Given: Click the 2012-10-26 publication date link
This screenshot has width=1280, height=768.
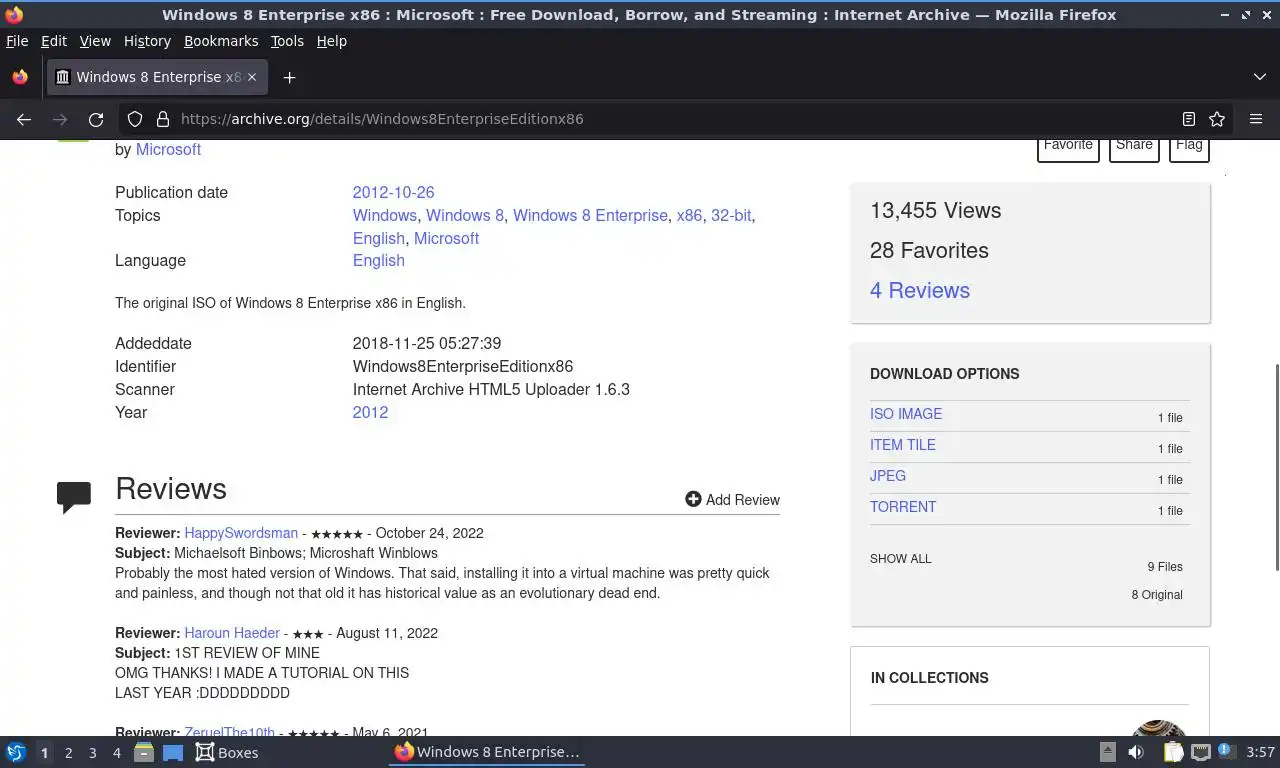Looking at the screenshot, I should coord(393,192).
